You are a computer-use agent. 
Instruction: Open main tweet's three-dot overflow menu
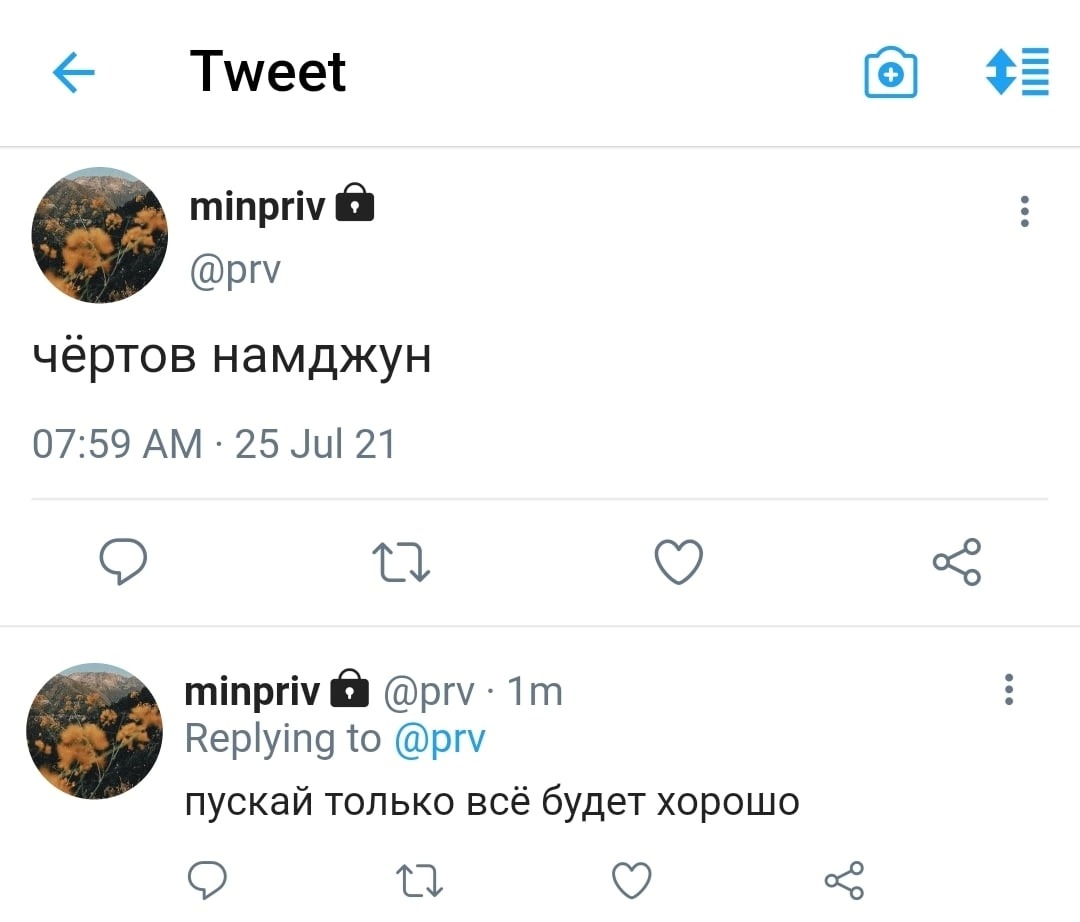tap(1024, 212)
